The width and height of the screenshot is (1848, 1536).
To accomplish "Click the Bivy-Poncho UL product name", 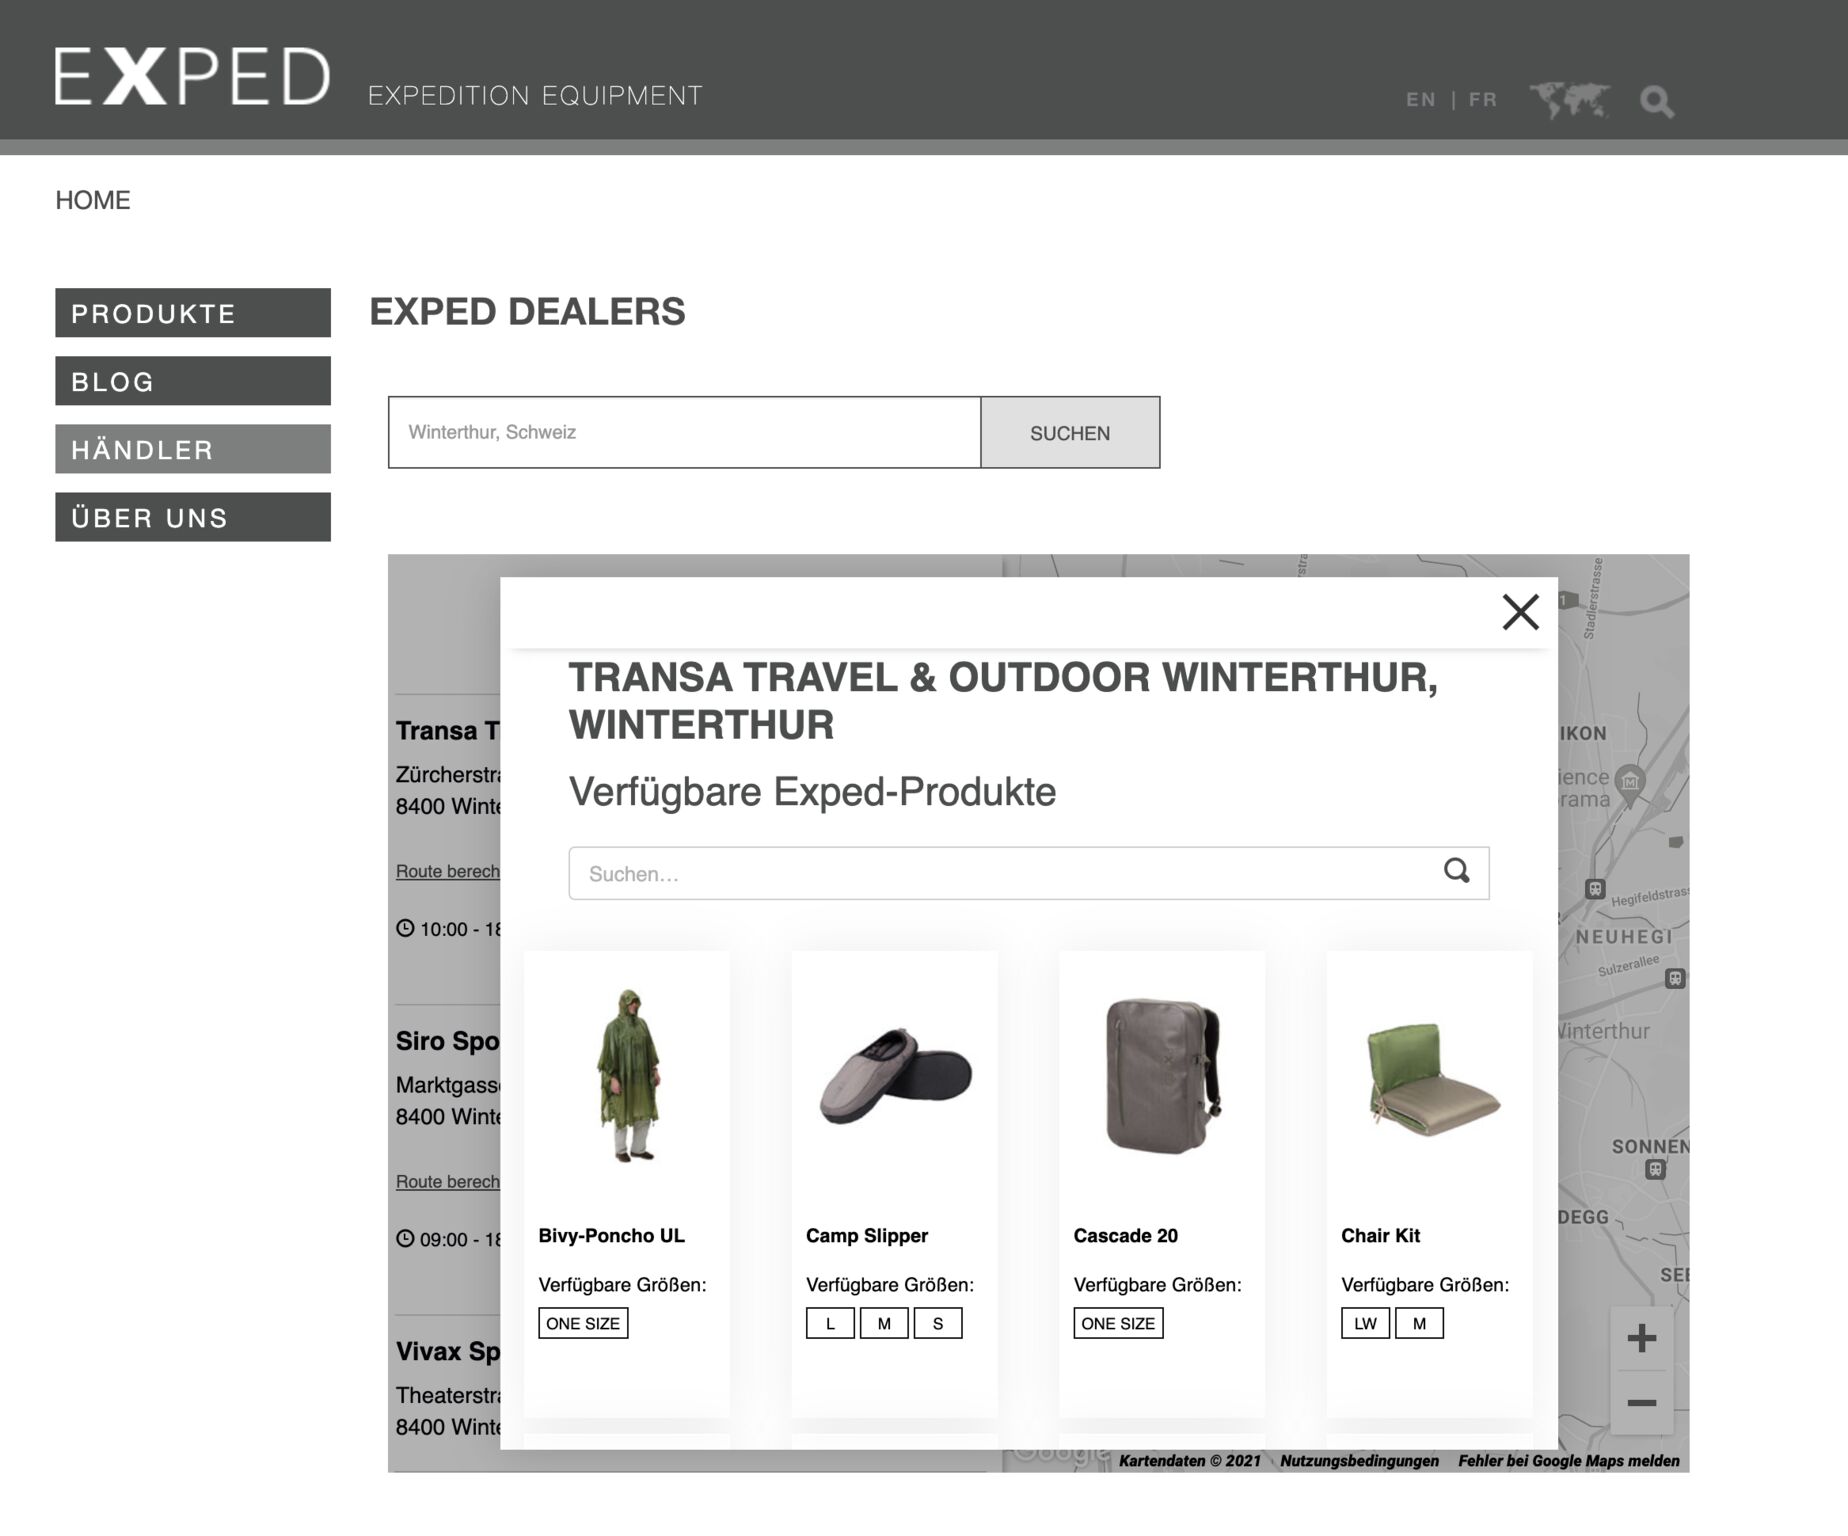I will (x=611, y=1235).
